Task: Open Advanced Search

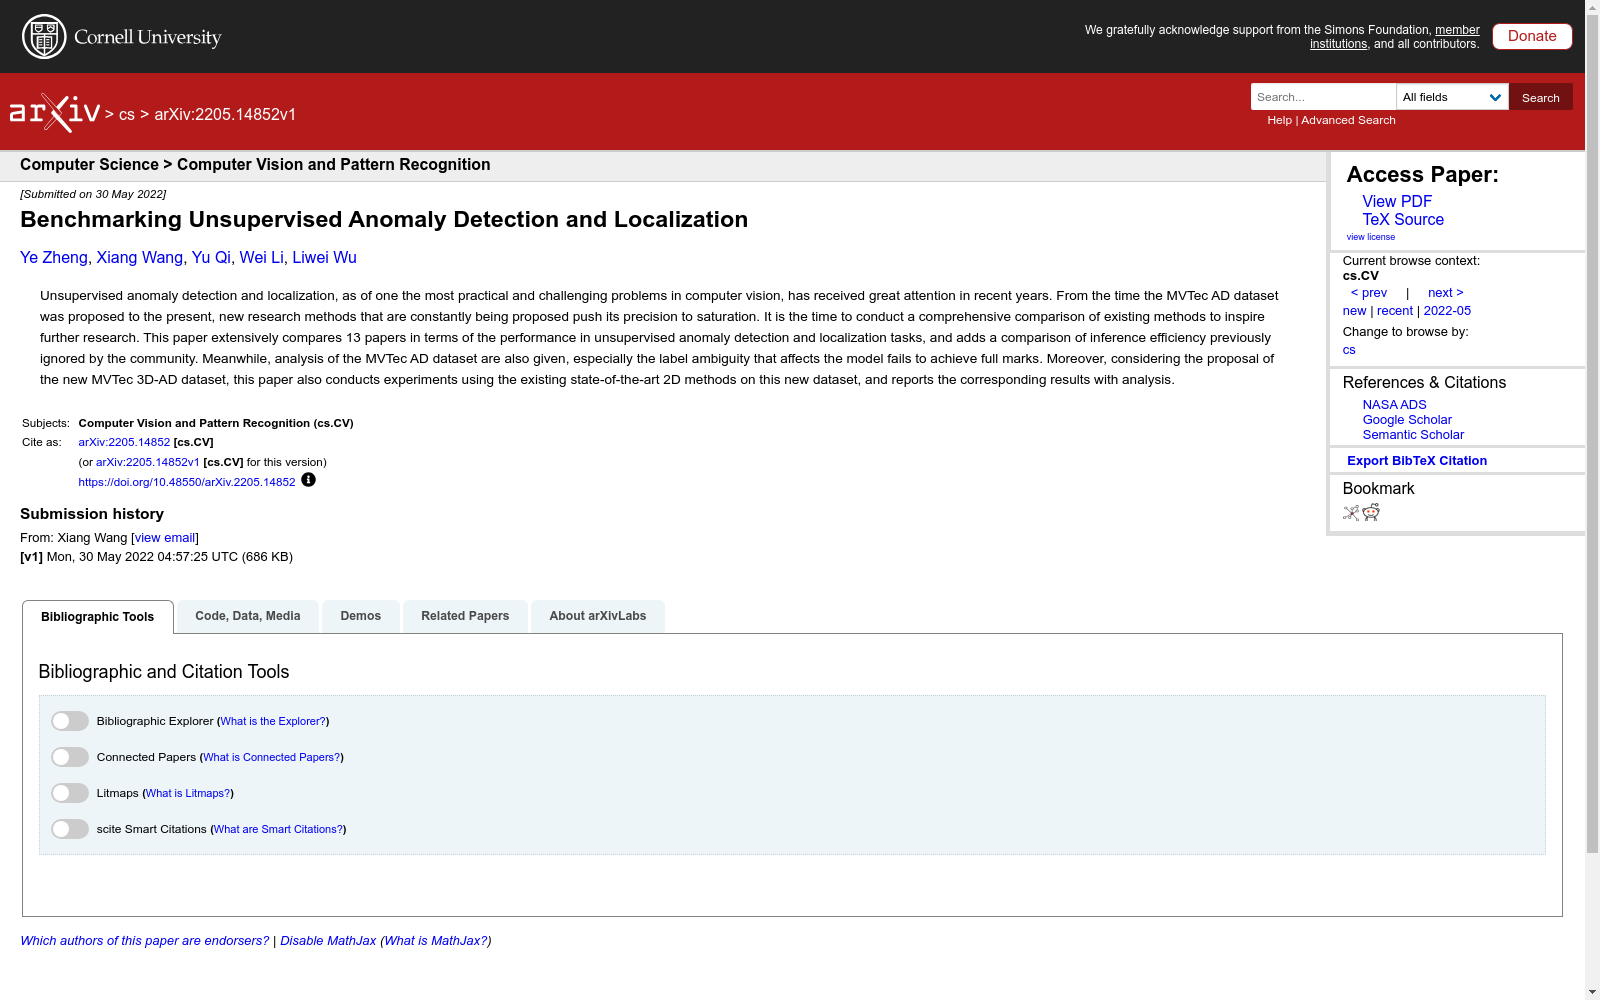Action: [x=1348, y=120]
